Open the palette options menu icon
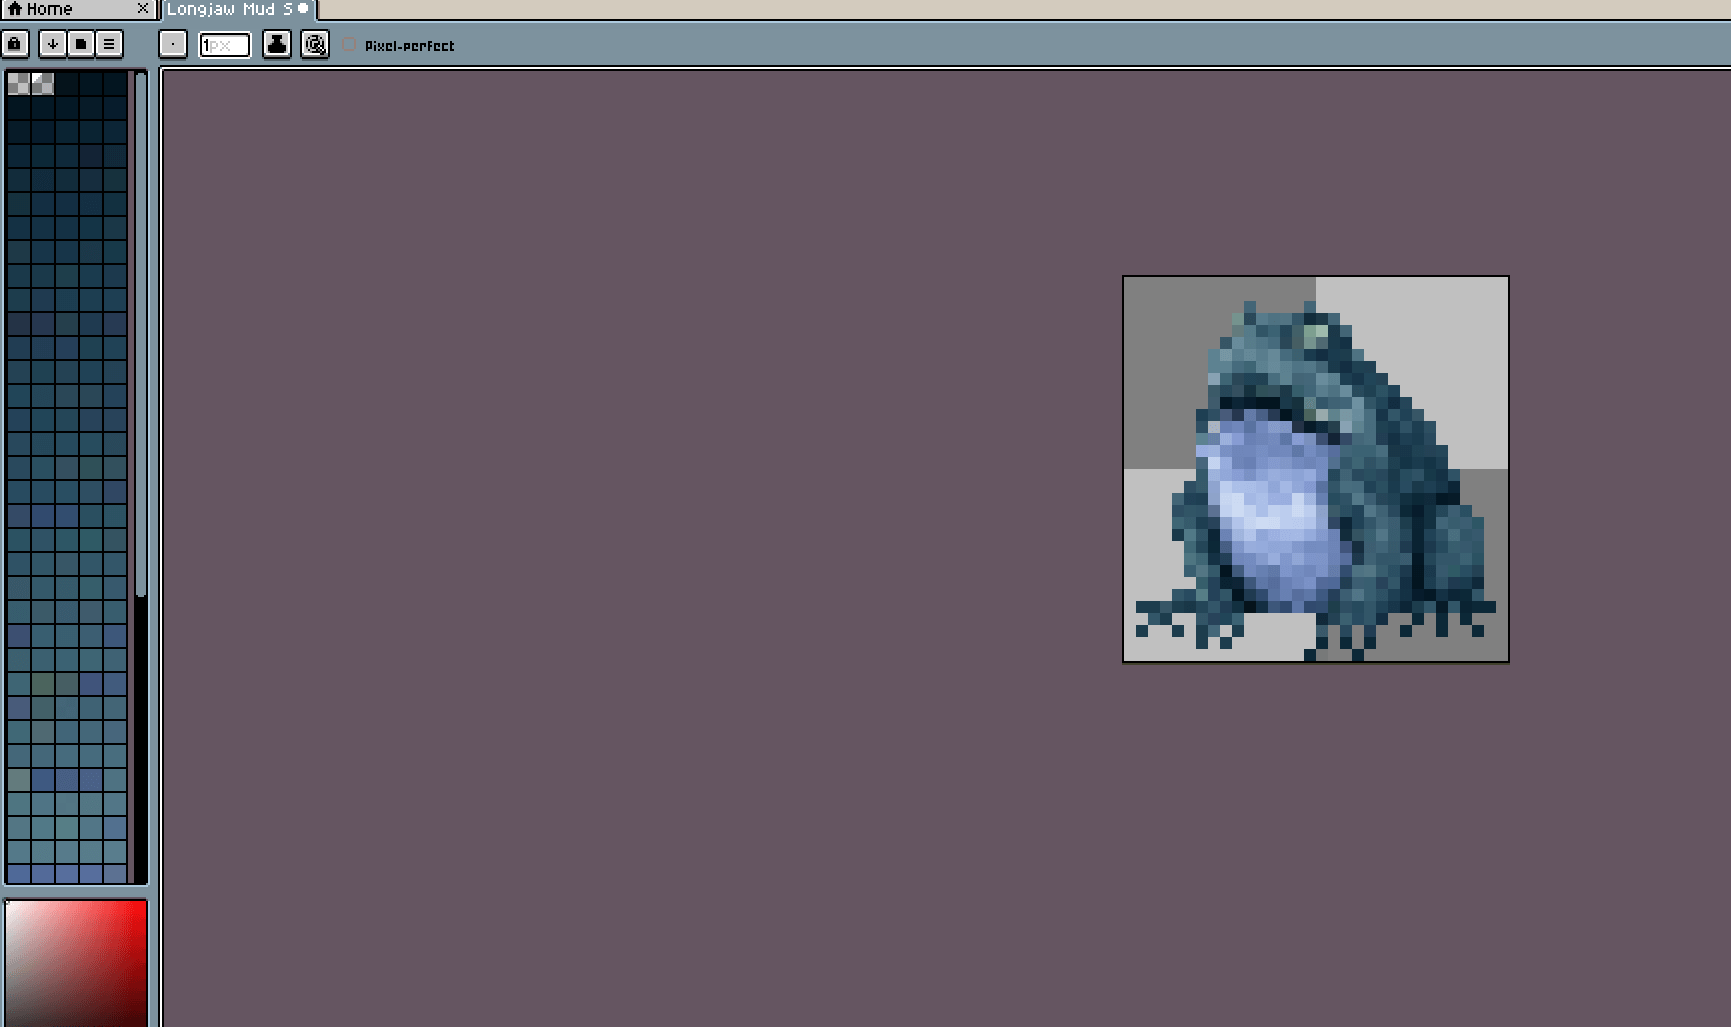The width and height of the screenshot is (1731, 1027). [109, 44]
